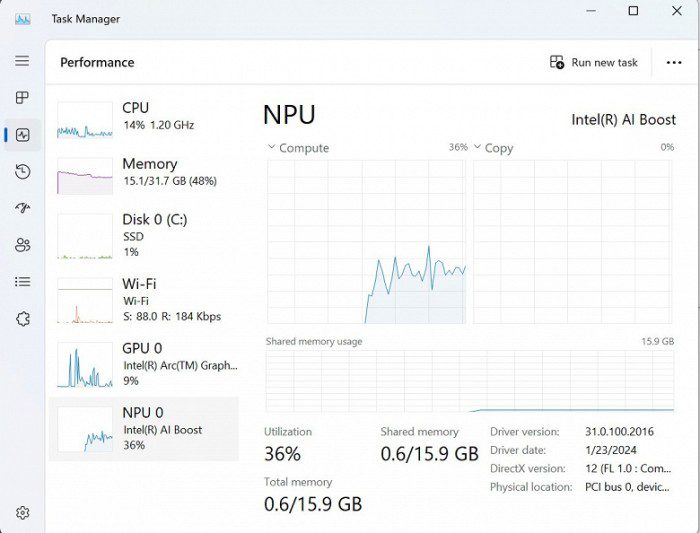The width and height of the screenshot is (700, 533).
Task: Open the Services page icon
Action: click(22, 319)
